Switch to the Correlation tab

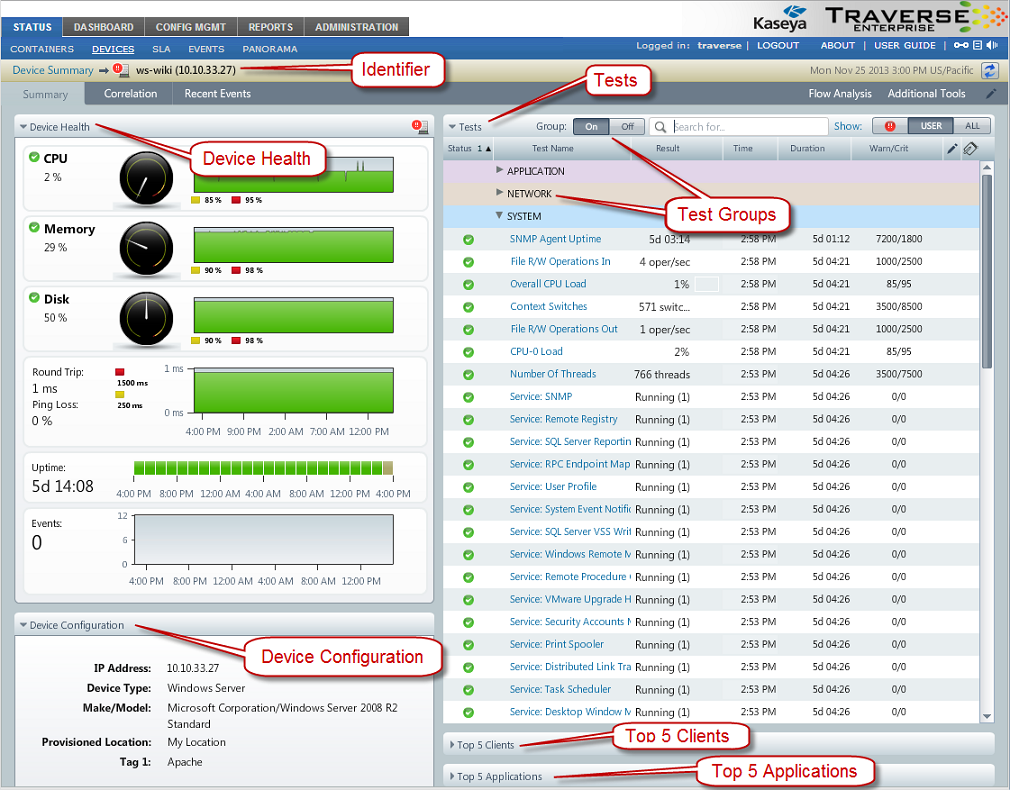point(131,94)
